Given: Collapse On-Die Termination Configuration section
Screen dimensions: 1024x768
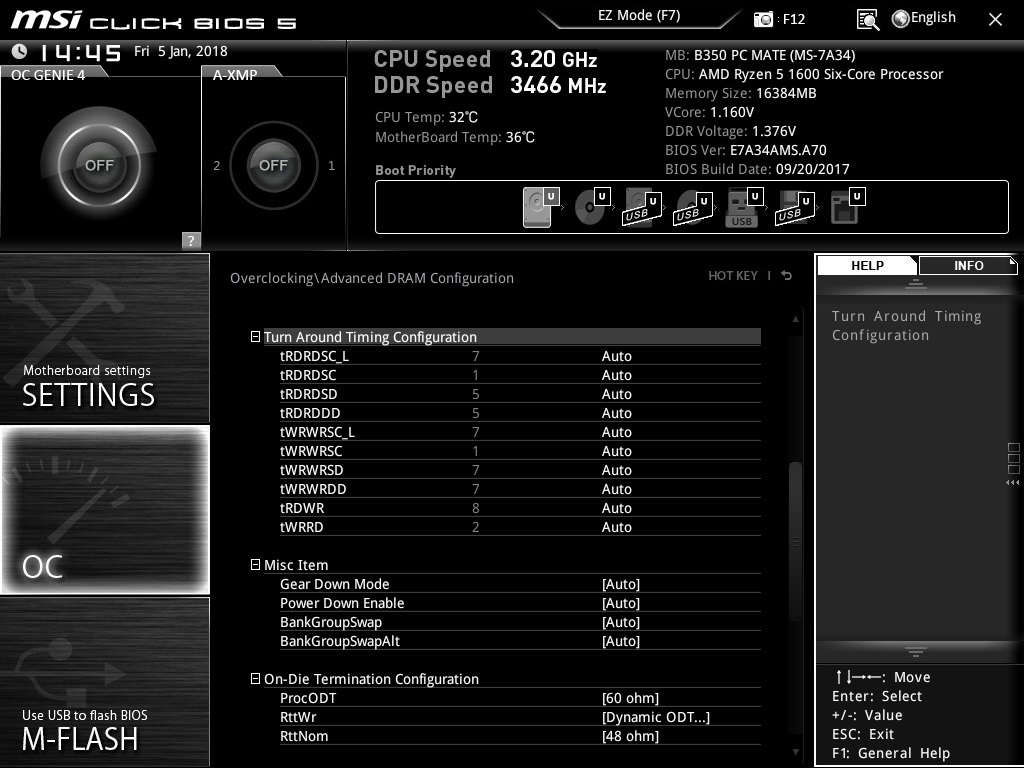Looking at the screenshot, I should pos(255,679).
